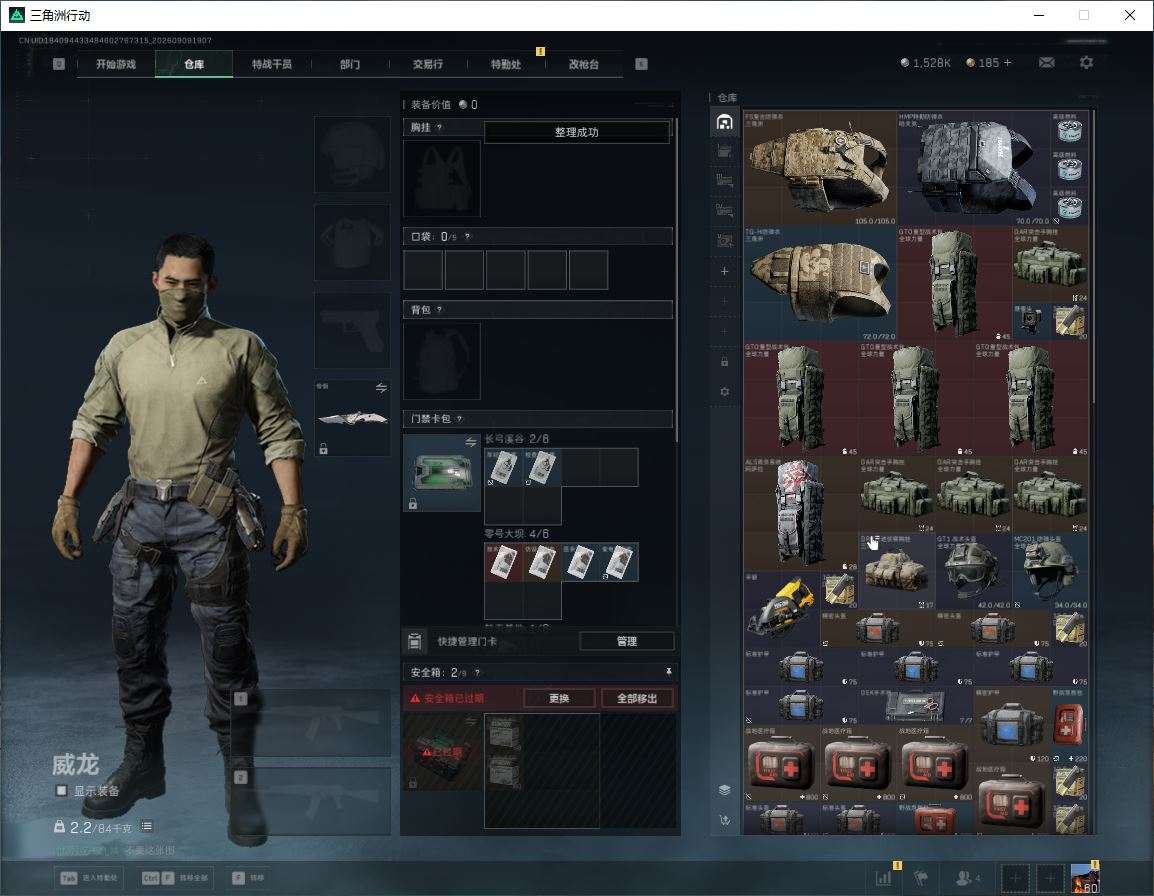Select the empty body armor slot

click(x=352, y=242)
